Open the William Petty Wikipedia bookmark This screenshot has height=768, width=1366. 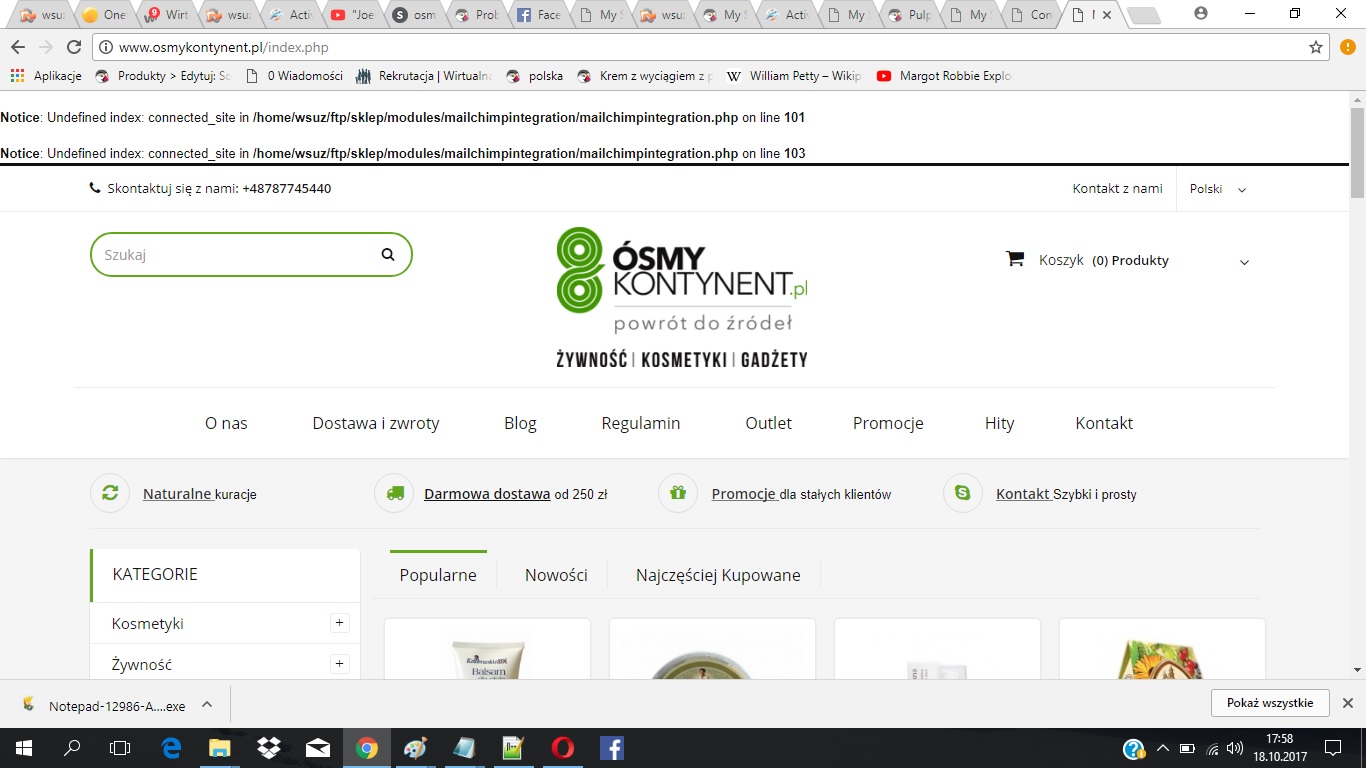click(793, 76)
